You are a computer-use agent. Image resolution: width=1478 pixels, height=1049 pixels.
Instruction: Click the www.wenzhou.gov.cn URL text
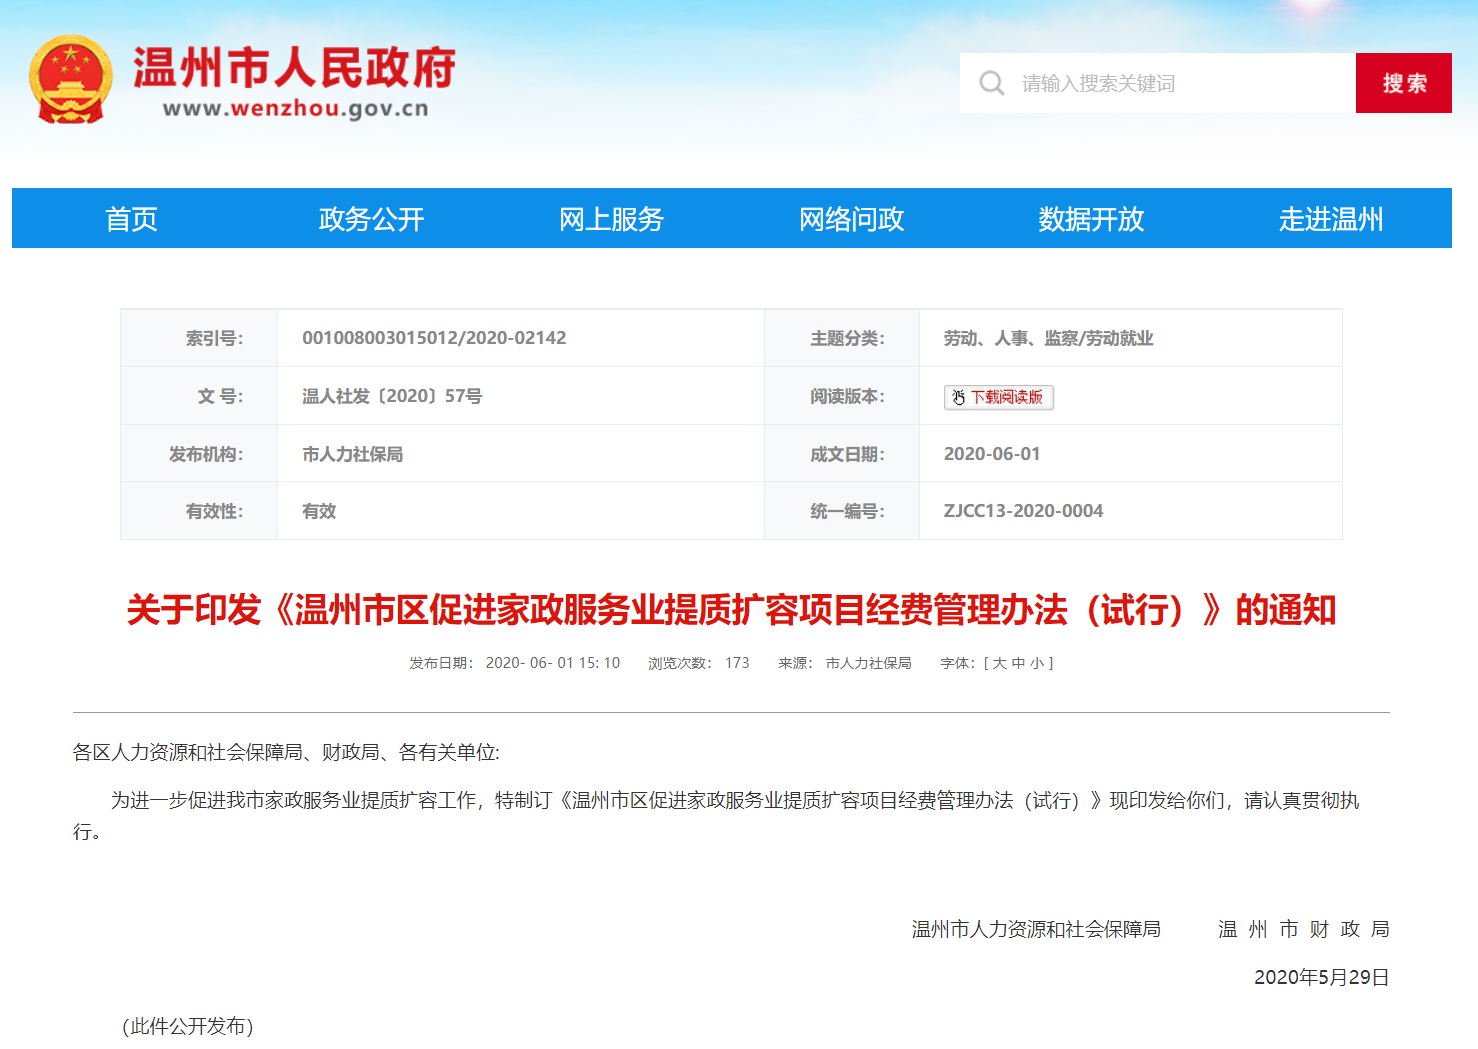(295, 109)
